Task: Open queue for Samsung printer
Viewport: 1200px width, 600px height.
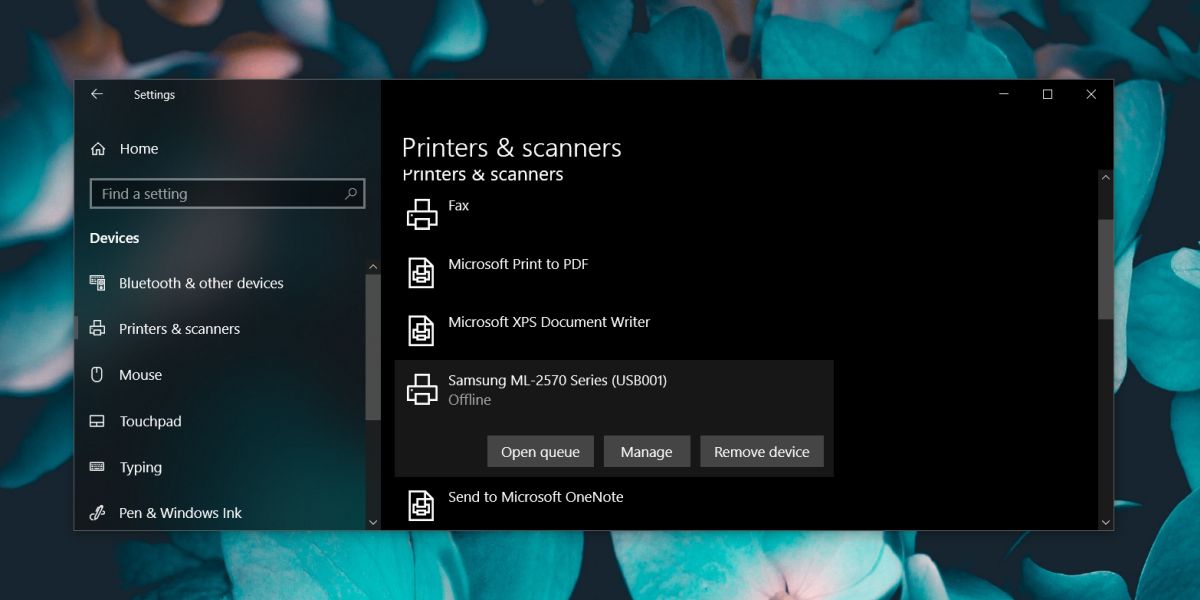Action: tap(540, 451)
